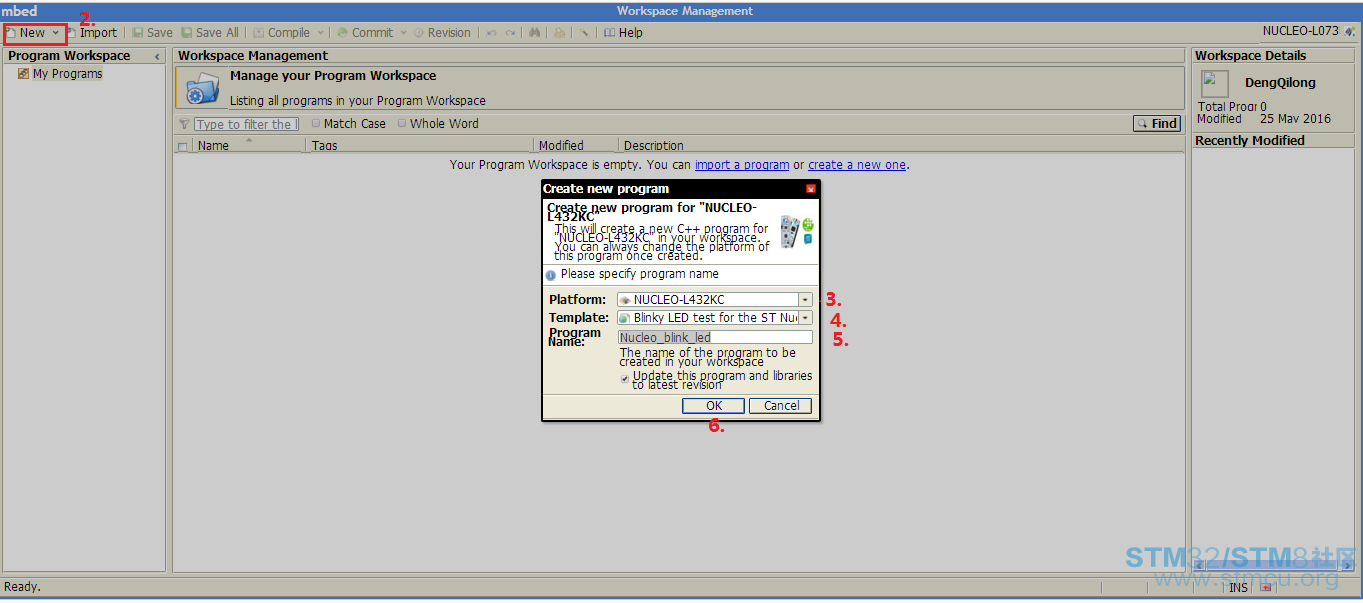Close the Create new program dialog
The width and height of the screenshot is (1363, 603).
tap(811, 189)
